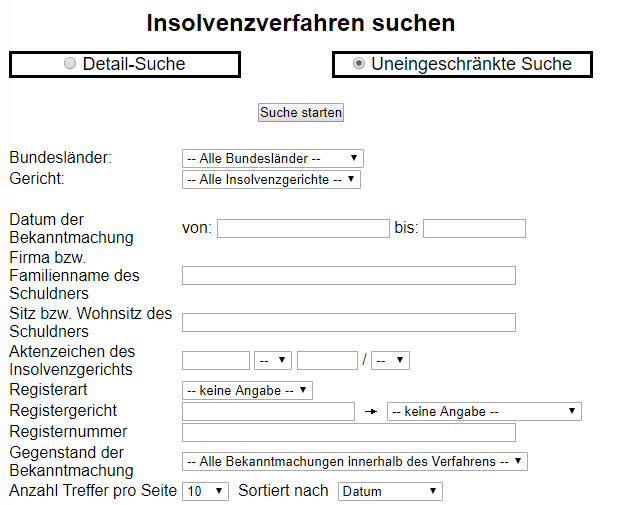Image resolution: width=618 pixels, height=505 pixels.
Task: Open the Registergericht keine Angabe dropdown
Action: point(484,411)
